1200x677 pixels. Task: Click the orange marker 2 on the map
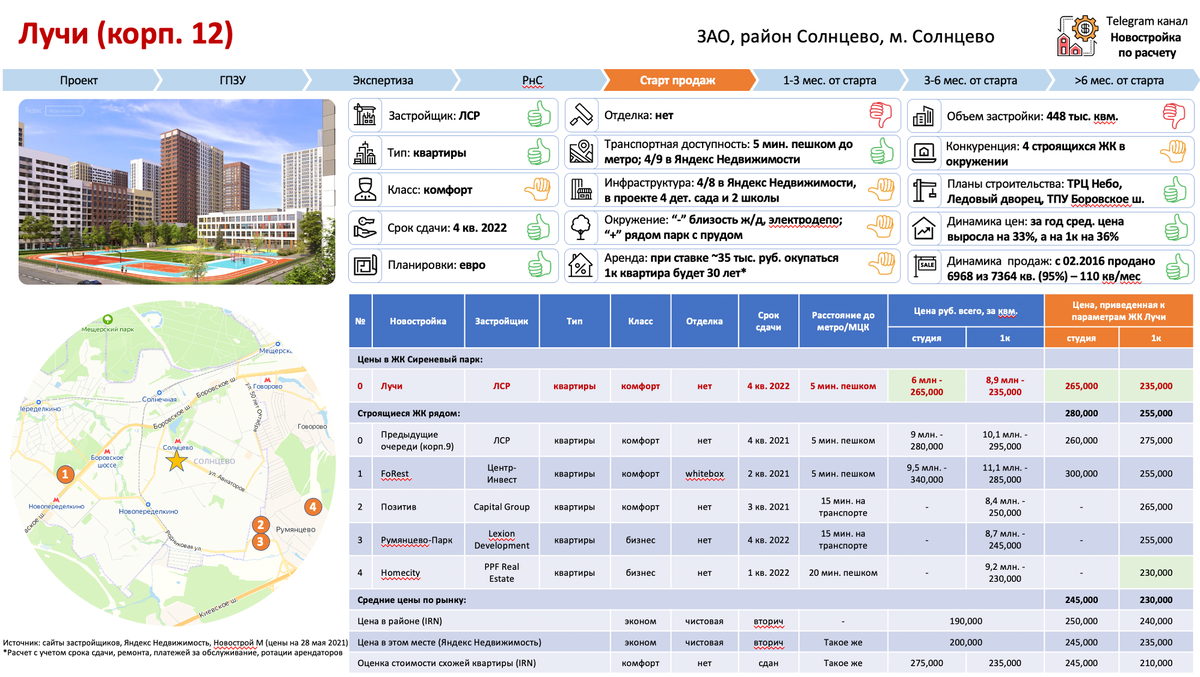260,524
